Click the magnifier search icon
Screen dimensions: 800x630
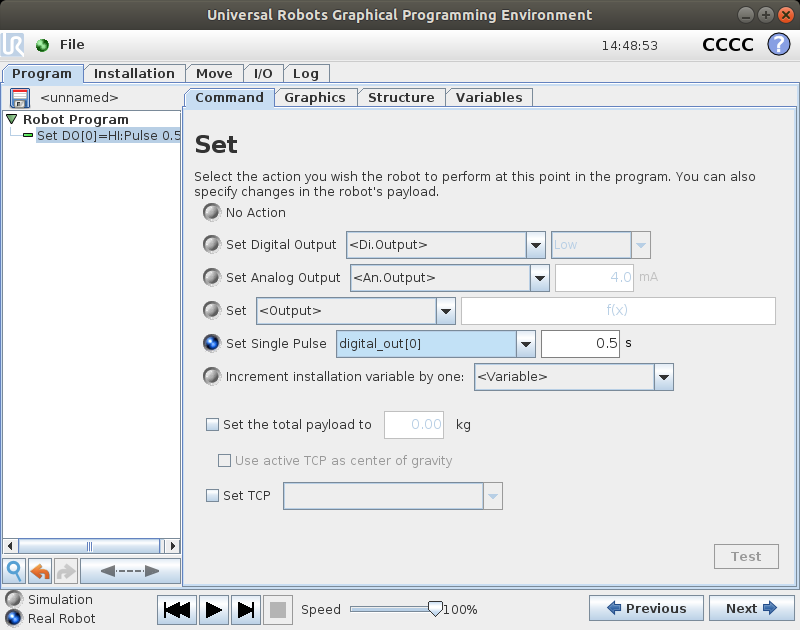pyautogui.click(x=14, y=571)
